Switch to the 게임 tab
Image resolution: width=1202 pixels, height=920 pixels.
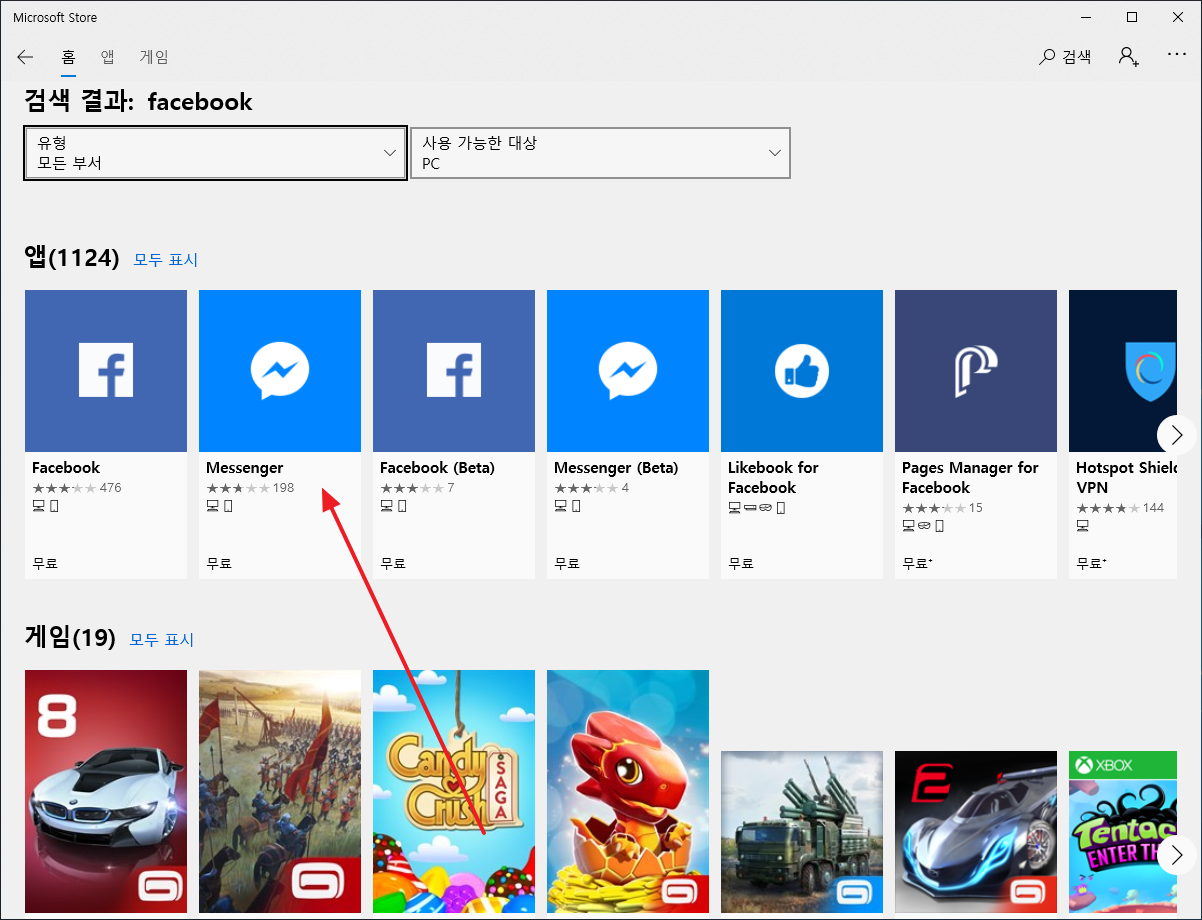click(154, 57)
